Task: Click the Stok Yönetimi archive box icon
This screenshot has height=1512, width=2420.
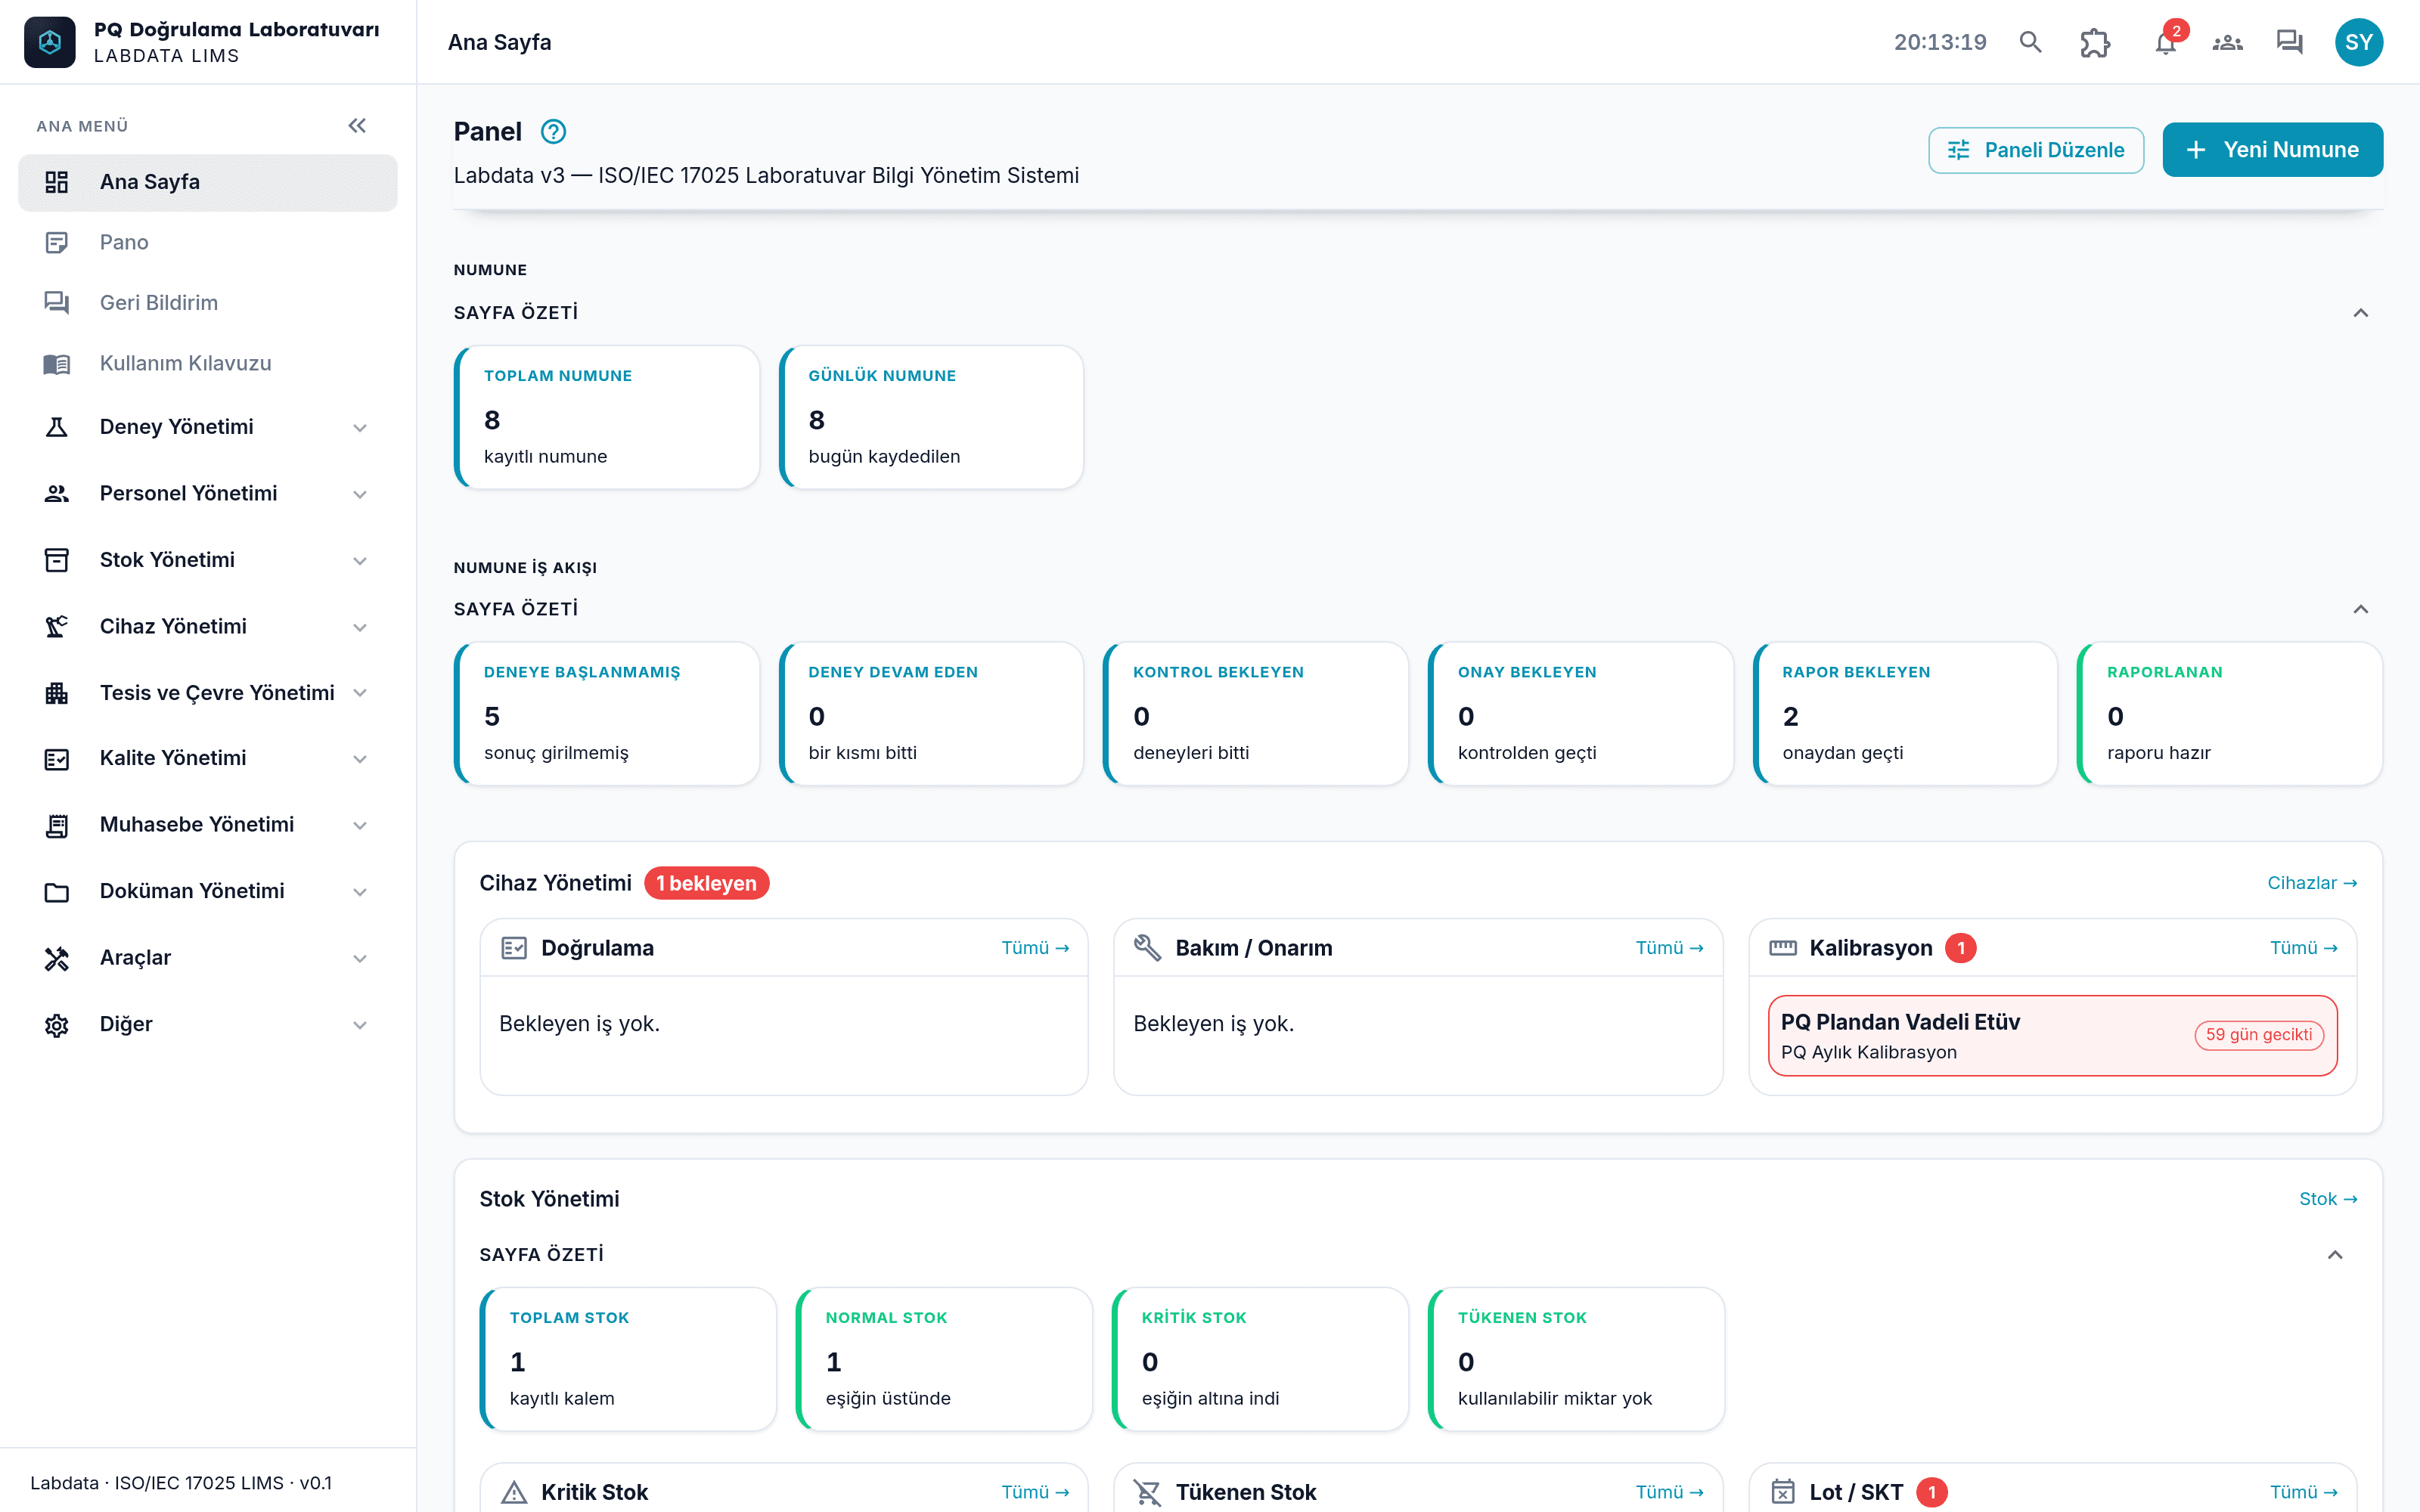Action: 57,560
